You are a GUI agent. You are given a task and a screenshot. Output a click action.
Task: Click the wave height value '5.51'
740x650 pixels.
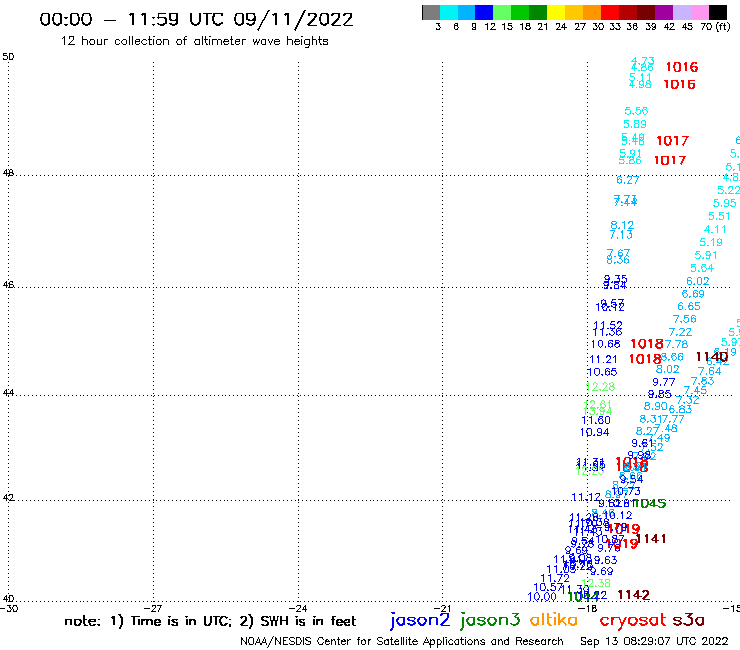coord(719,216)
